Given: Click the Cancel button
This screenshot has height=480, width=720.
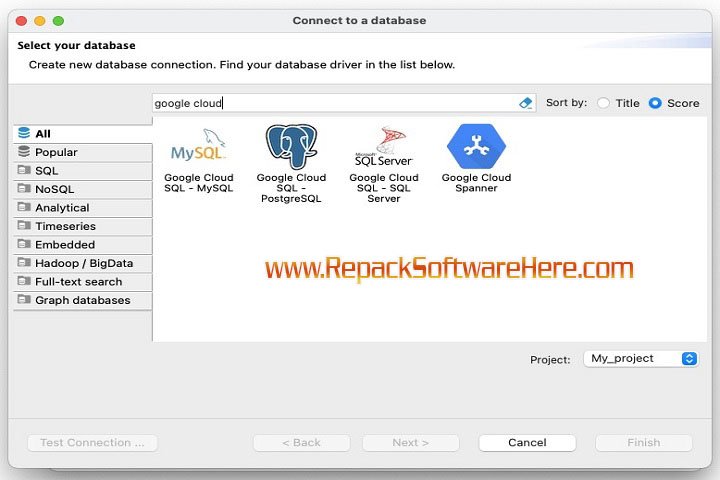Looking at the screenshot, I should pos(527,443).
